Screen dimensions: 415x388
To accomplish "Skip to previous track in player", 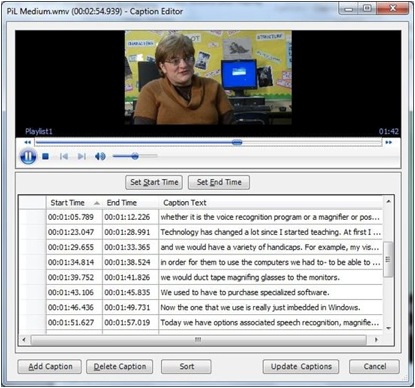I will pyautogui.click(x=64, y=156).
